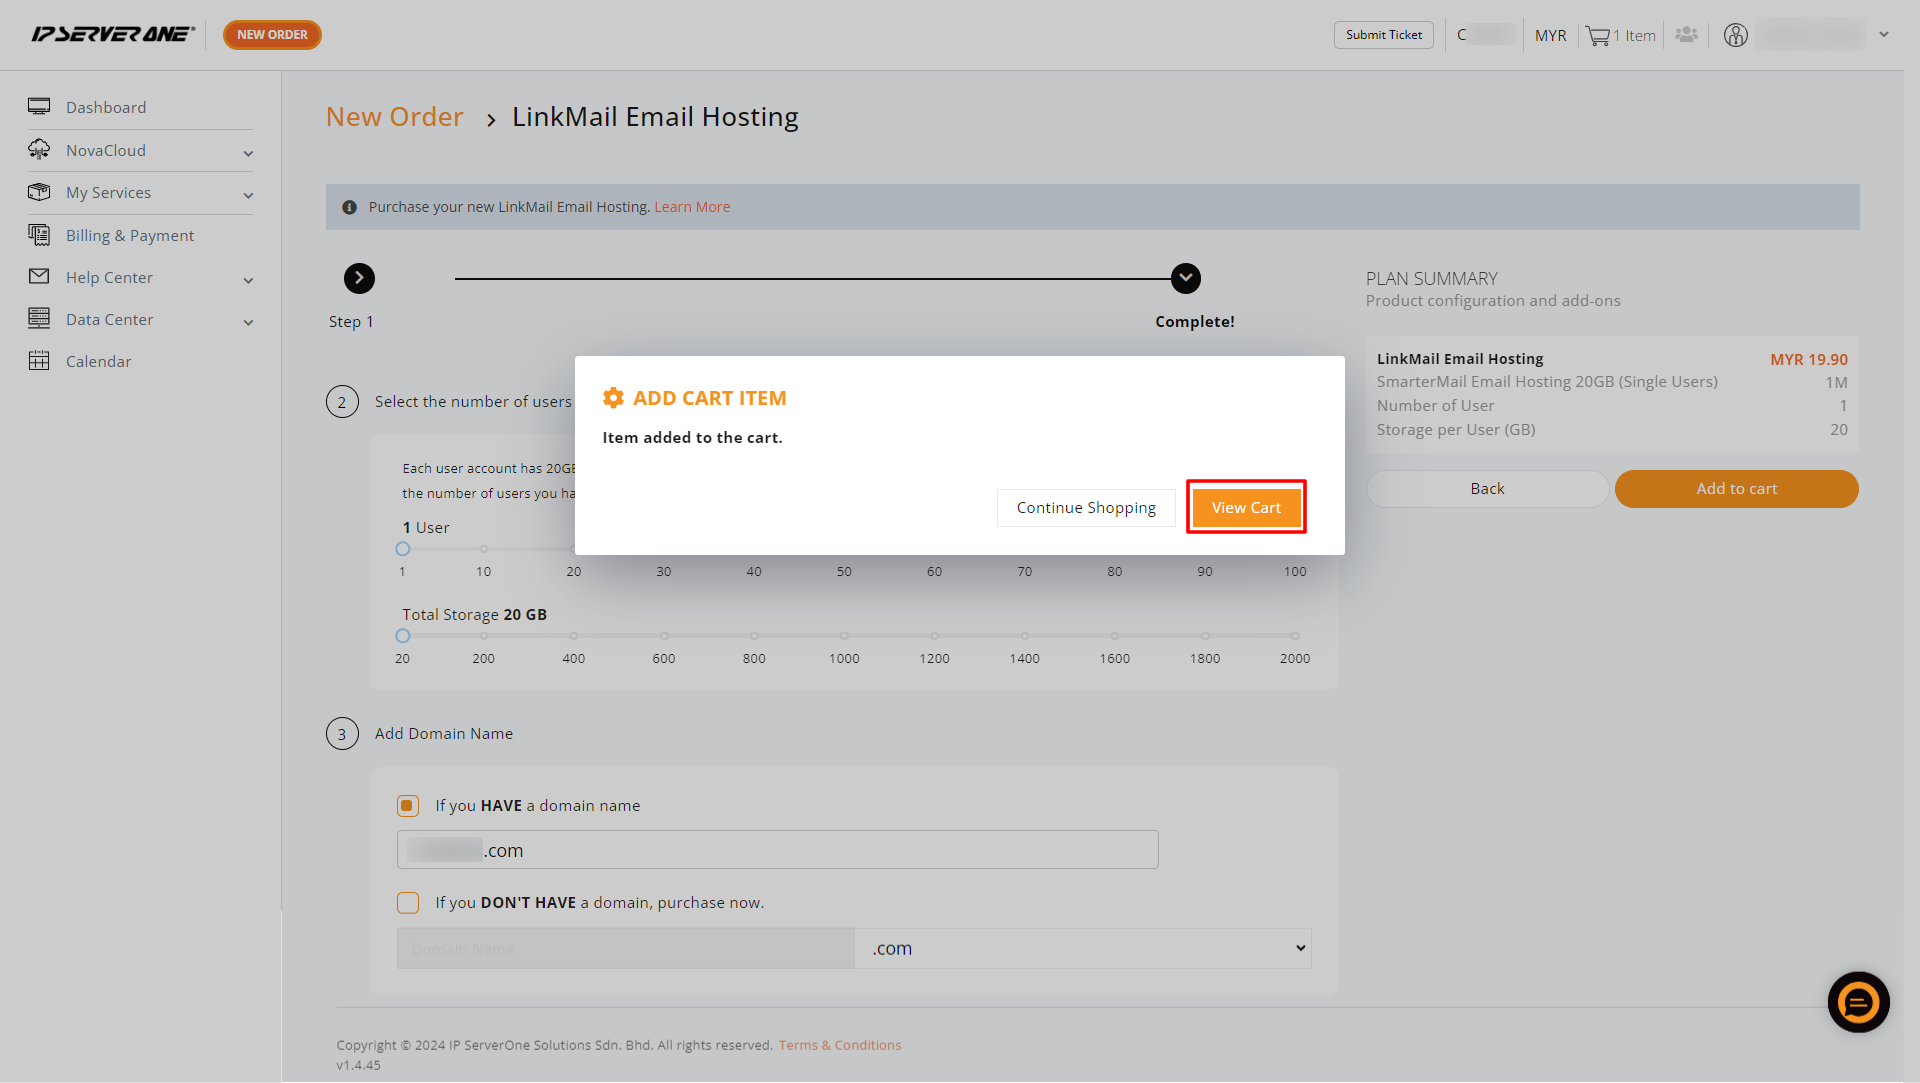
Task: Click the gear icon in Add Cart Item dialog
Action: [x=613, y=398]
